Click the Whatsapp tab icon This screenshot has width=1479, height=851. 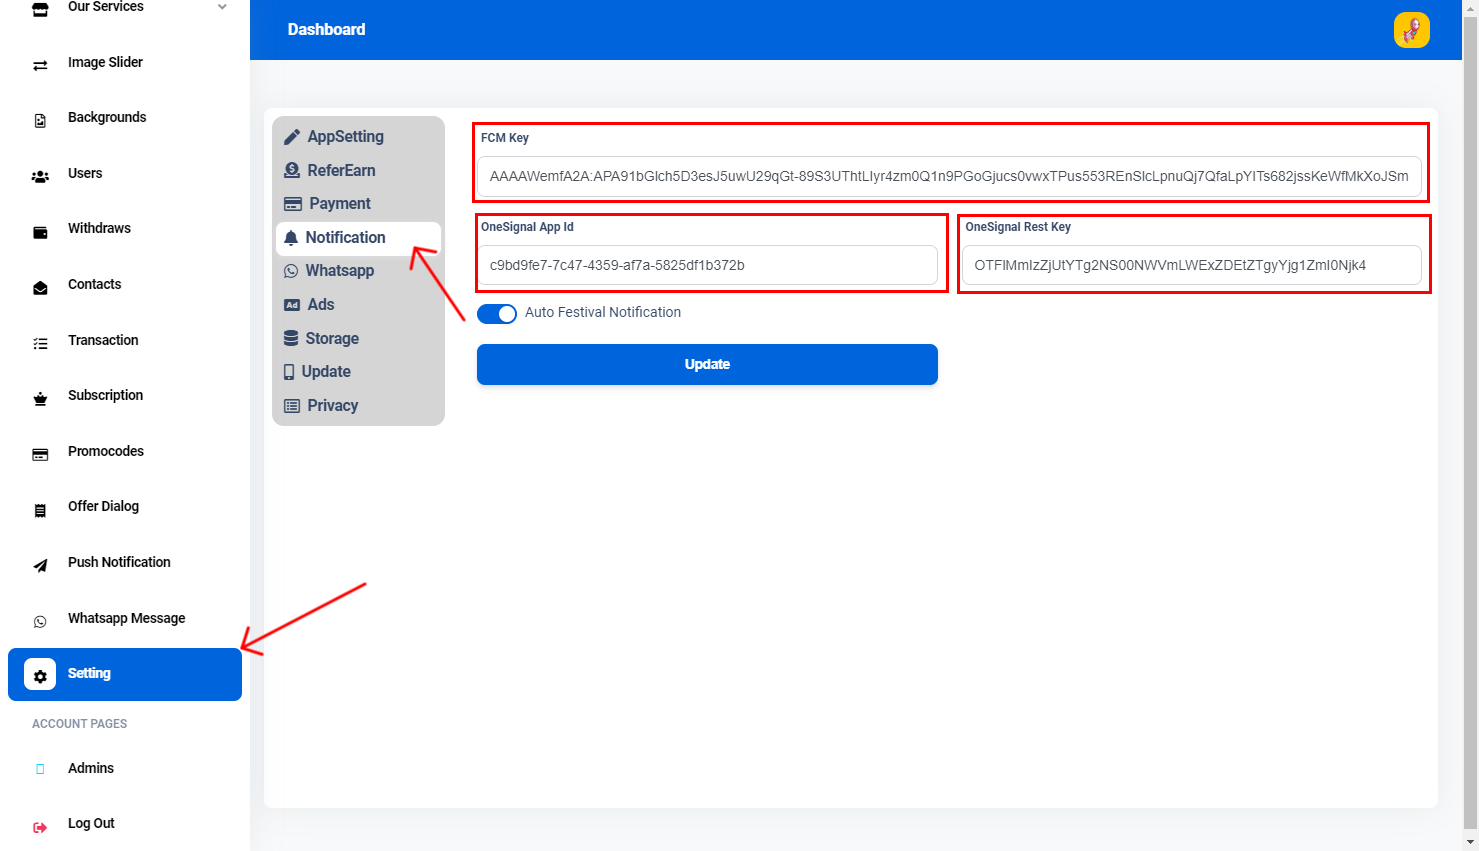pyautogui.click(x=291, y=271)
